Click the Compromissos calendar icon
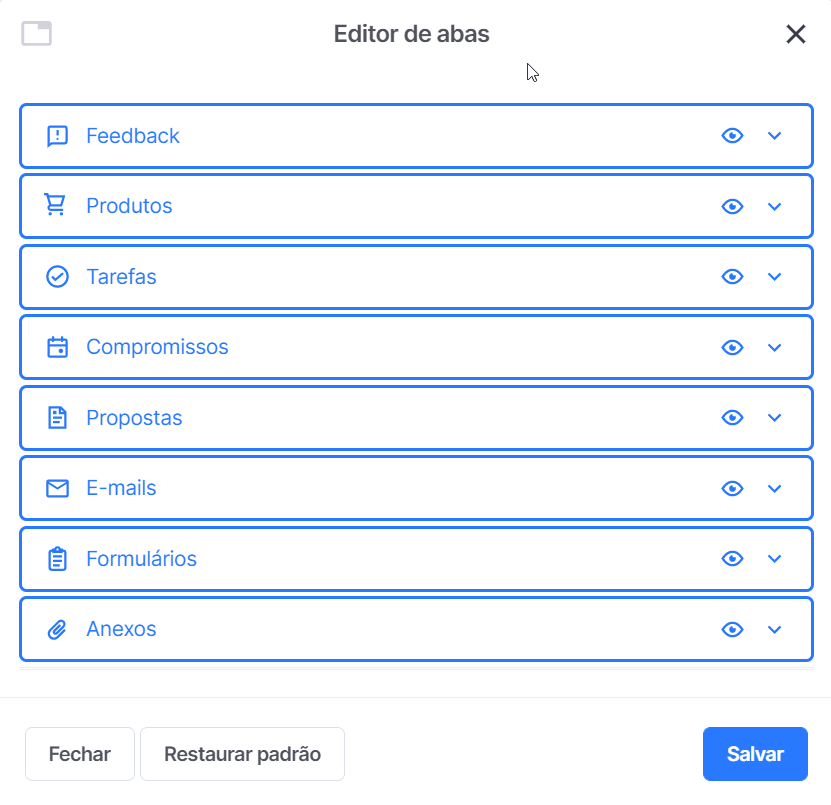Viewport: 831px width, 805px height. (57, 347)
